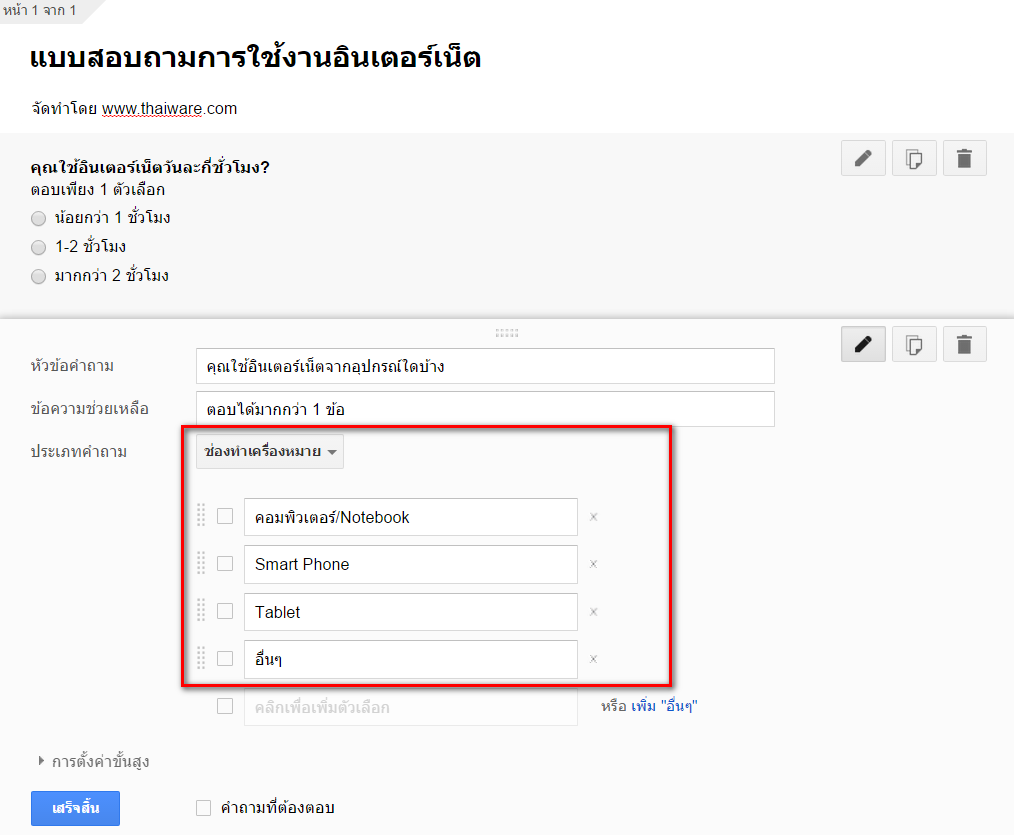Choose the มากกว่า 2 ชั่วโมง radio option
The image size is (1014, 835).
tap(39, 276)
